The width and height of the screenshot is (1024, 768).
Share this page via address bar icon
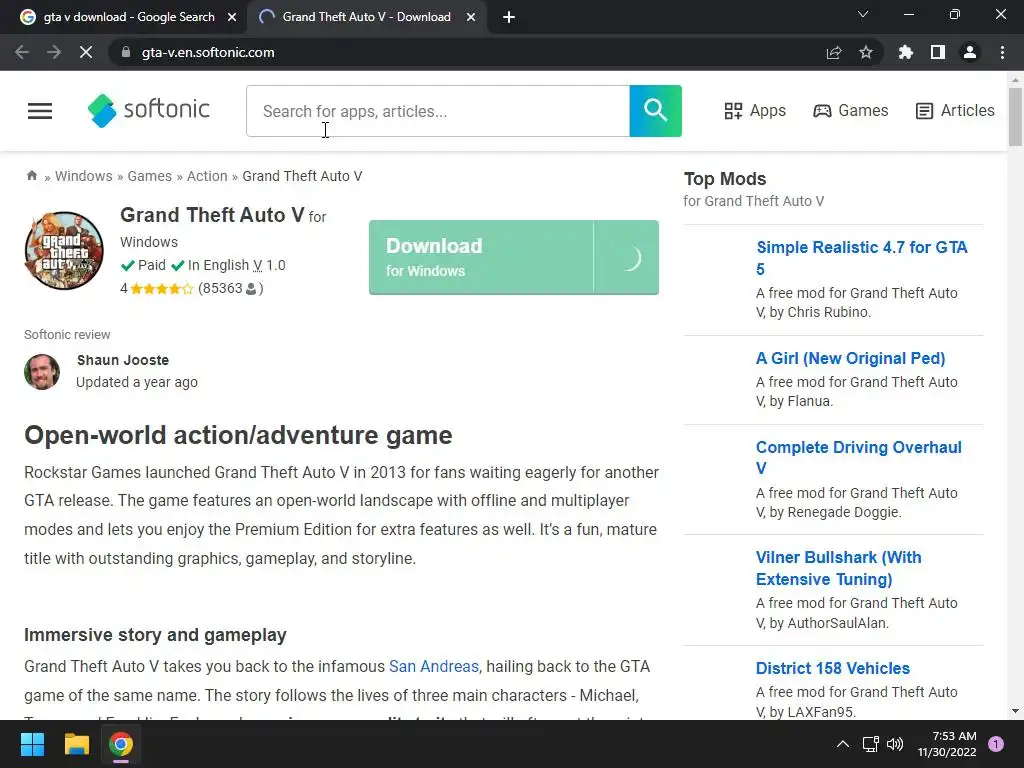coord(834,52)
